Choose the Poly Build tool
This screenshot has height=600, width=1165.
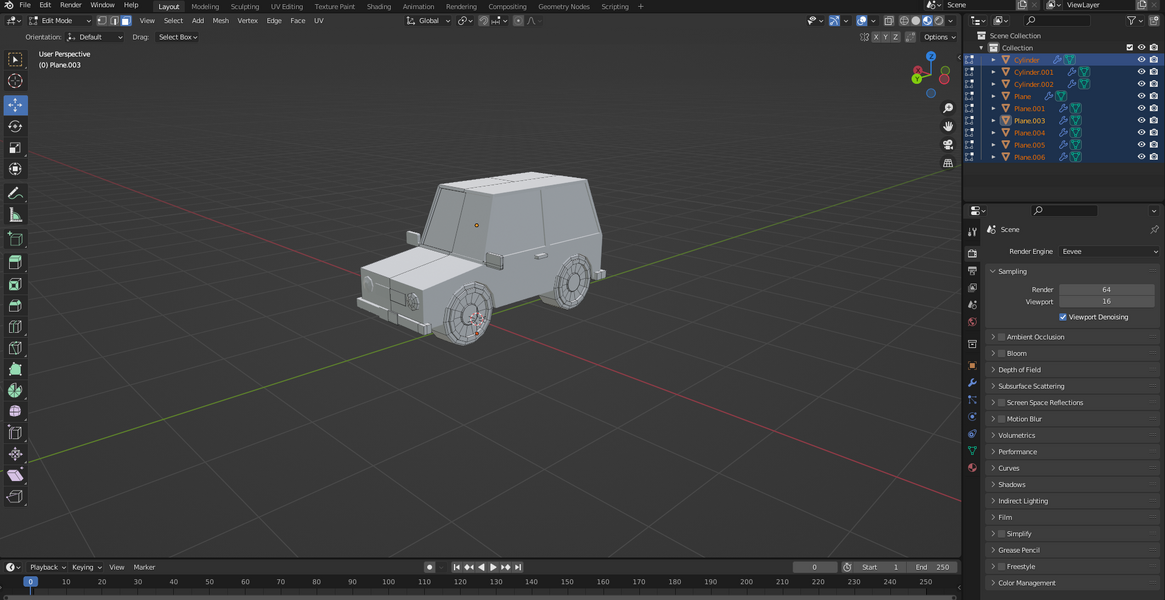pyautogui.click(x=15, y=369)
